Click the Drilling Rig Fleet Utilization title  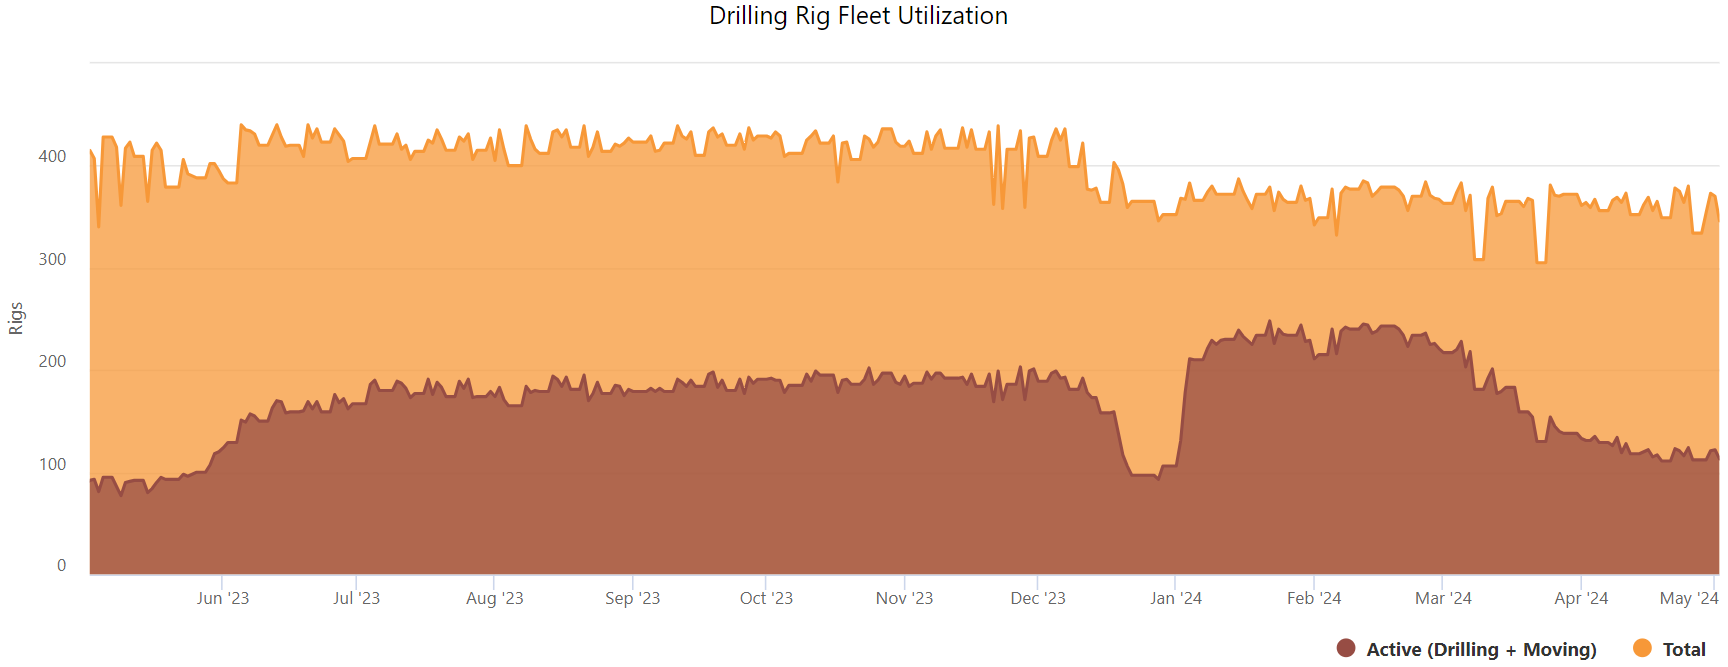[858, 16]
